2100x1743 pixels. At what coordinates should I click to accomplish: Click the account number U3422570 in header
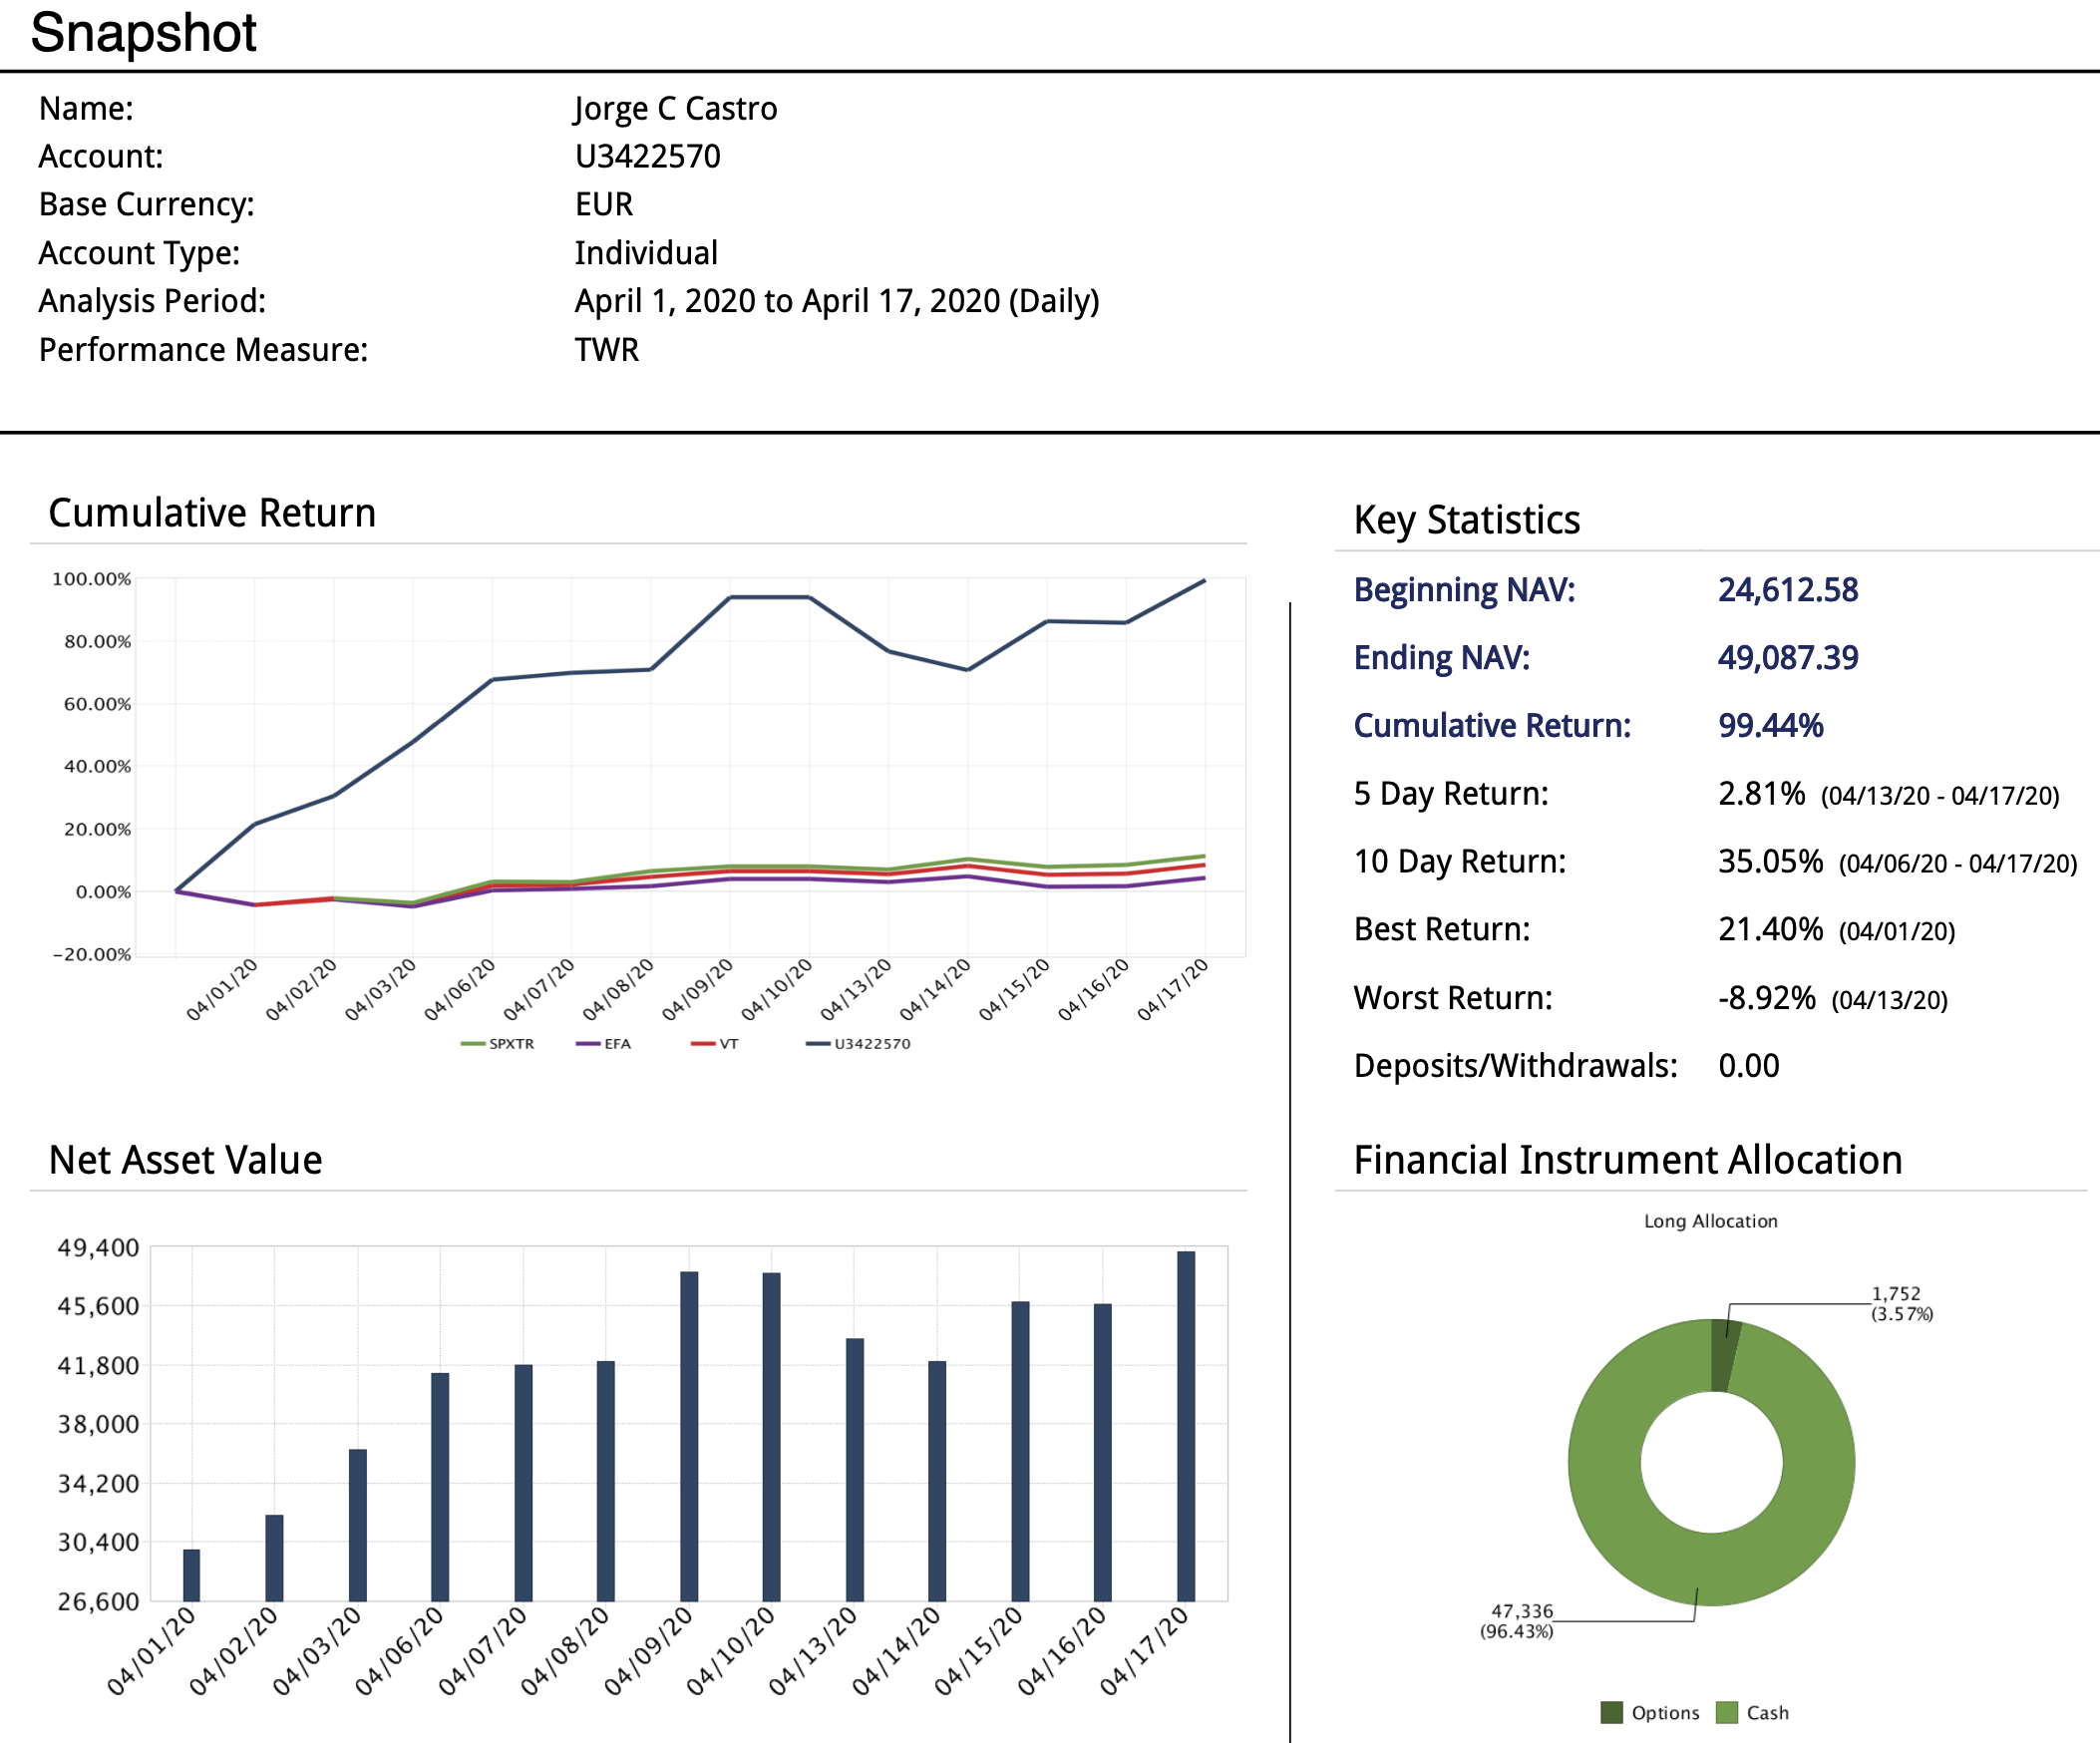point(647,157)
